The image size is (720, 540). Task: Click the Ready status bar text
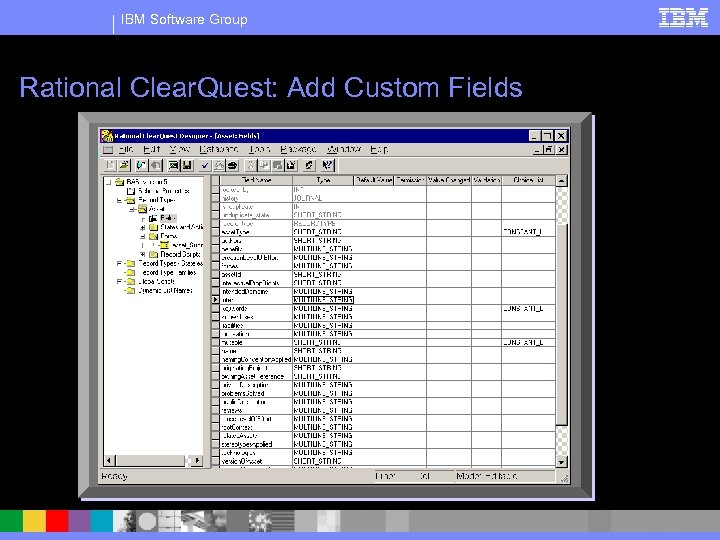[x=114, y=476]
